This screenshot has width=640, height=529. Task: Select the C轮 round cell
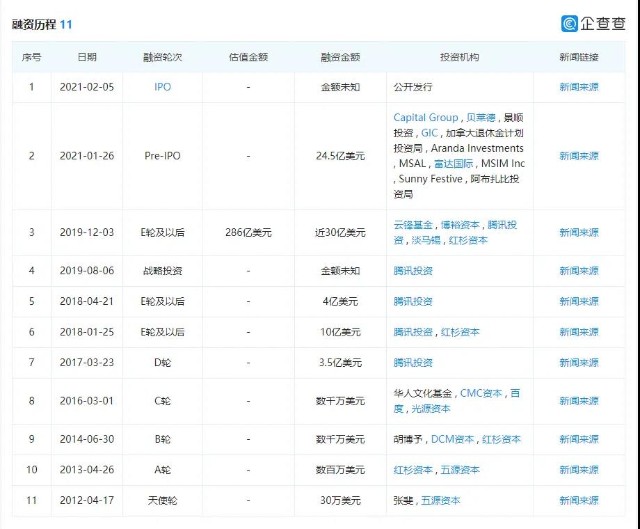point(162,401)
